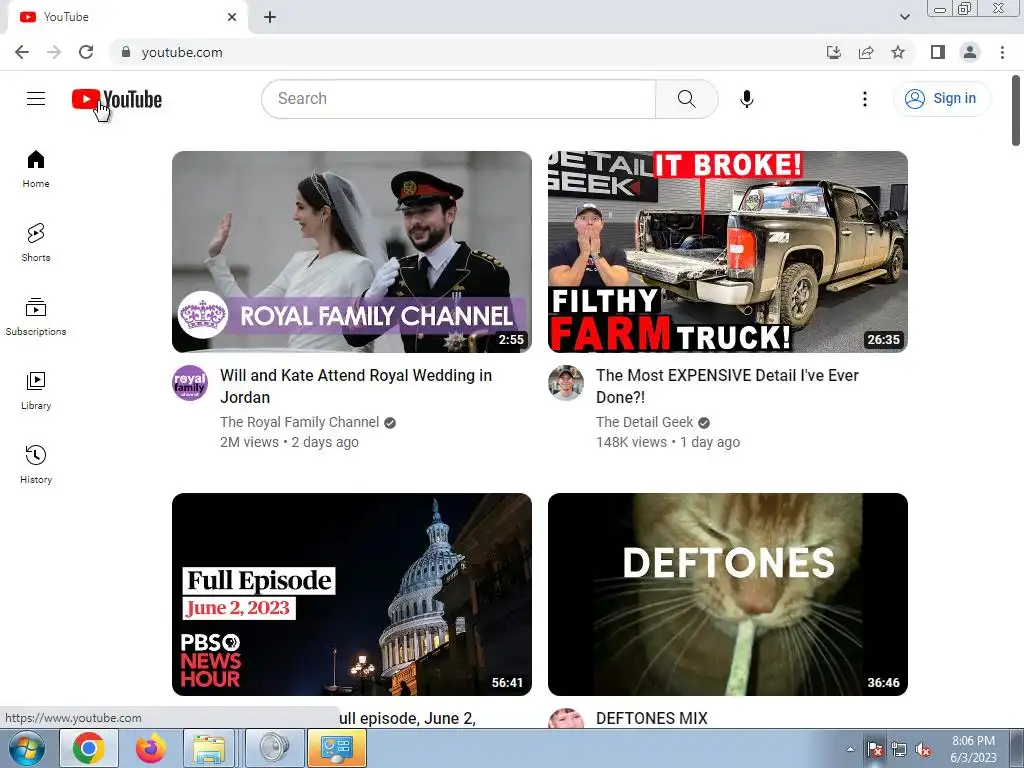The width and height of the screenshot is (1024, 768).
Task: Play the DEFTONES cat thumbnail
Action: [x=728, y=594]
